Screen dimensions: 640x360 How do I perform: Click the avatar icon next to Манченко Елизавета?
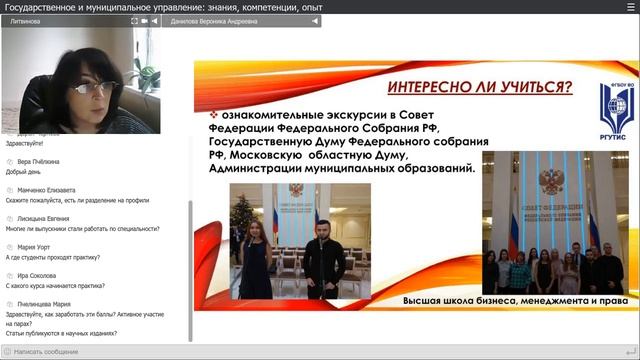tap(10, 191)
